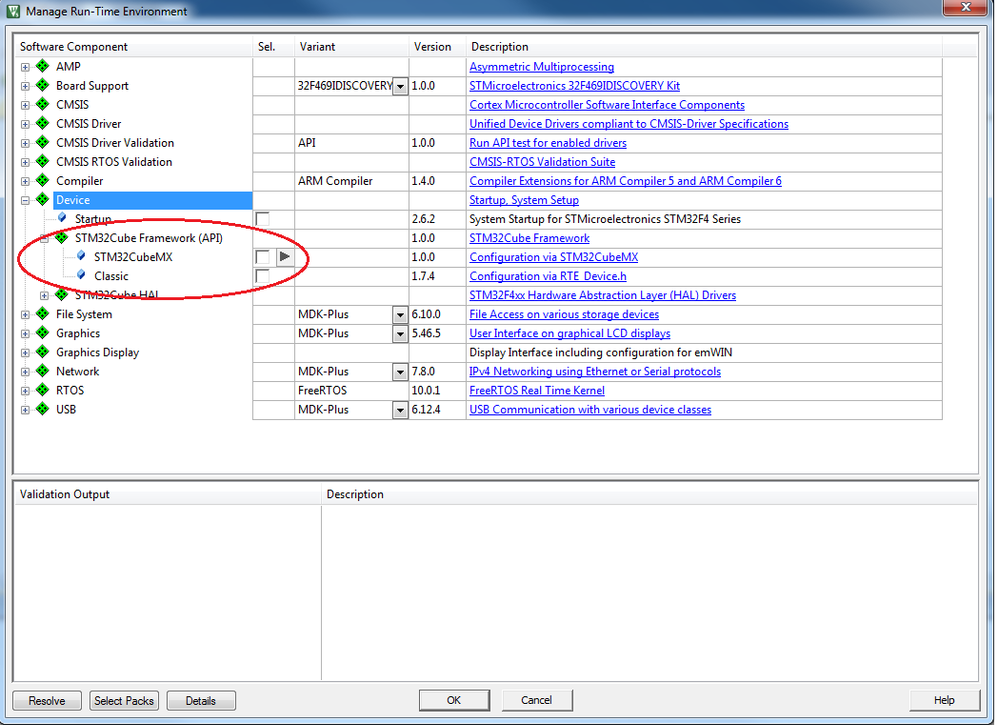The image size is (998, 725).
Task: Open the CMSIS-RTOS Validation Suite link
Action: [542, 162]
